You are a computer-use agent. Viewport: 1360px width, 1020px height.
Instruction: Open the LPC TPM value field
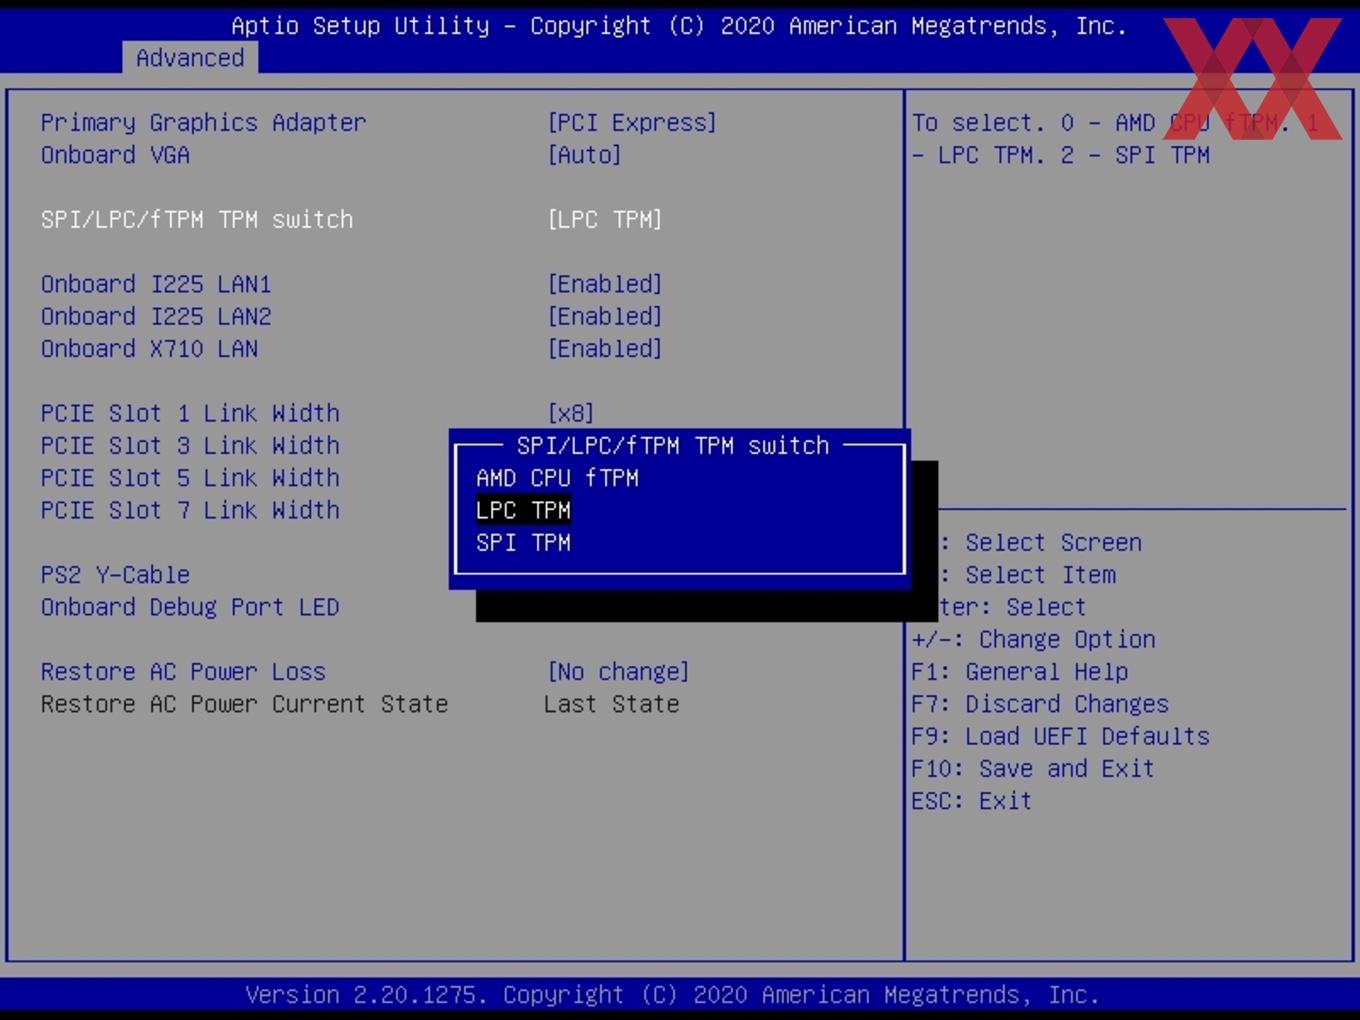point(605,220)
